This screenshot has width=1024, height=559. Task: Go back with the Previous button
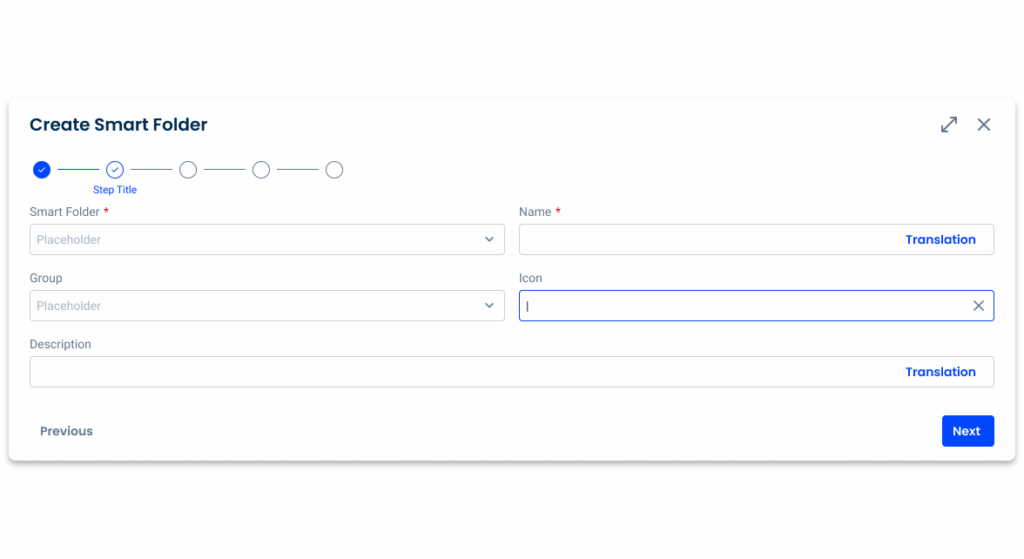coord(66,431)
